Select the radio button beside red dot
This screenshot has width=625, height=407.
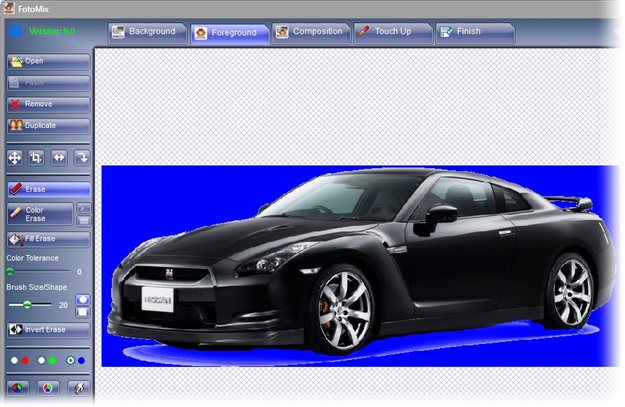(14, 361)
